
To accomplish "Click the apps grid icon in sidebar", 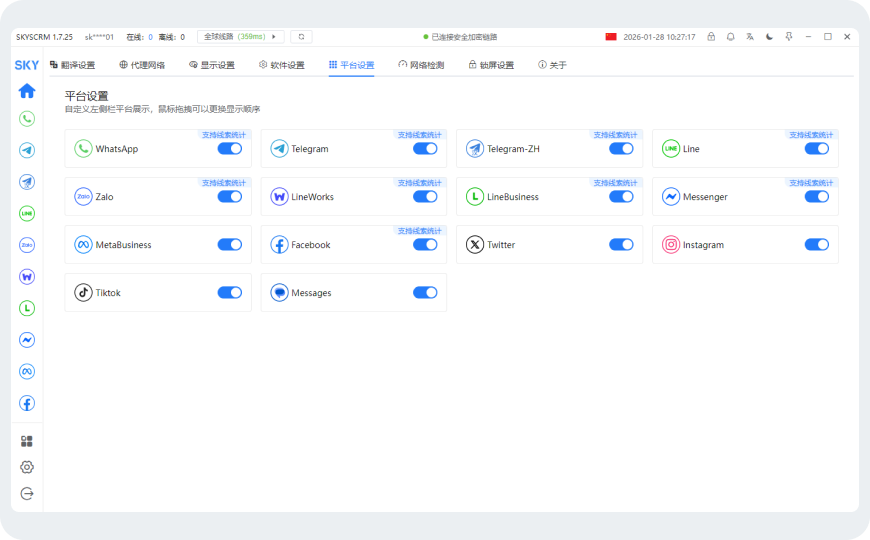I will (x=27, y=441).
